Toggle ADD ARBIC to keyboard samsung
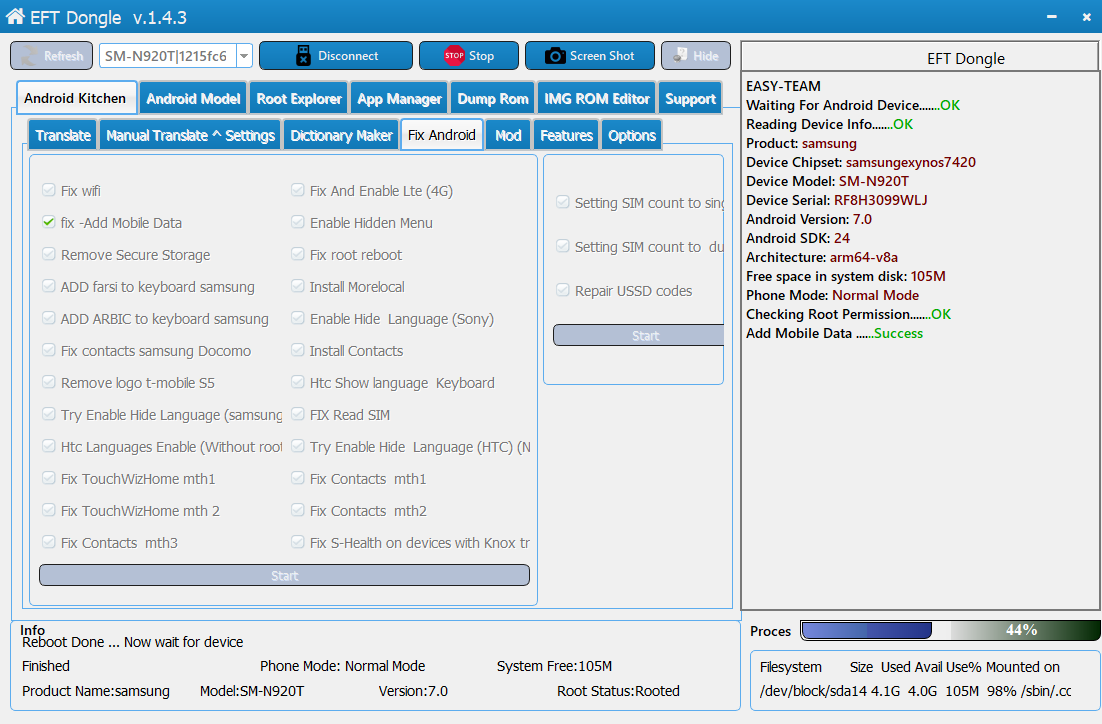 click(48, 318)
